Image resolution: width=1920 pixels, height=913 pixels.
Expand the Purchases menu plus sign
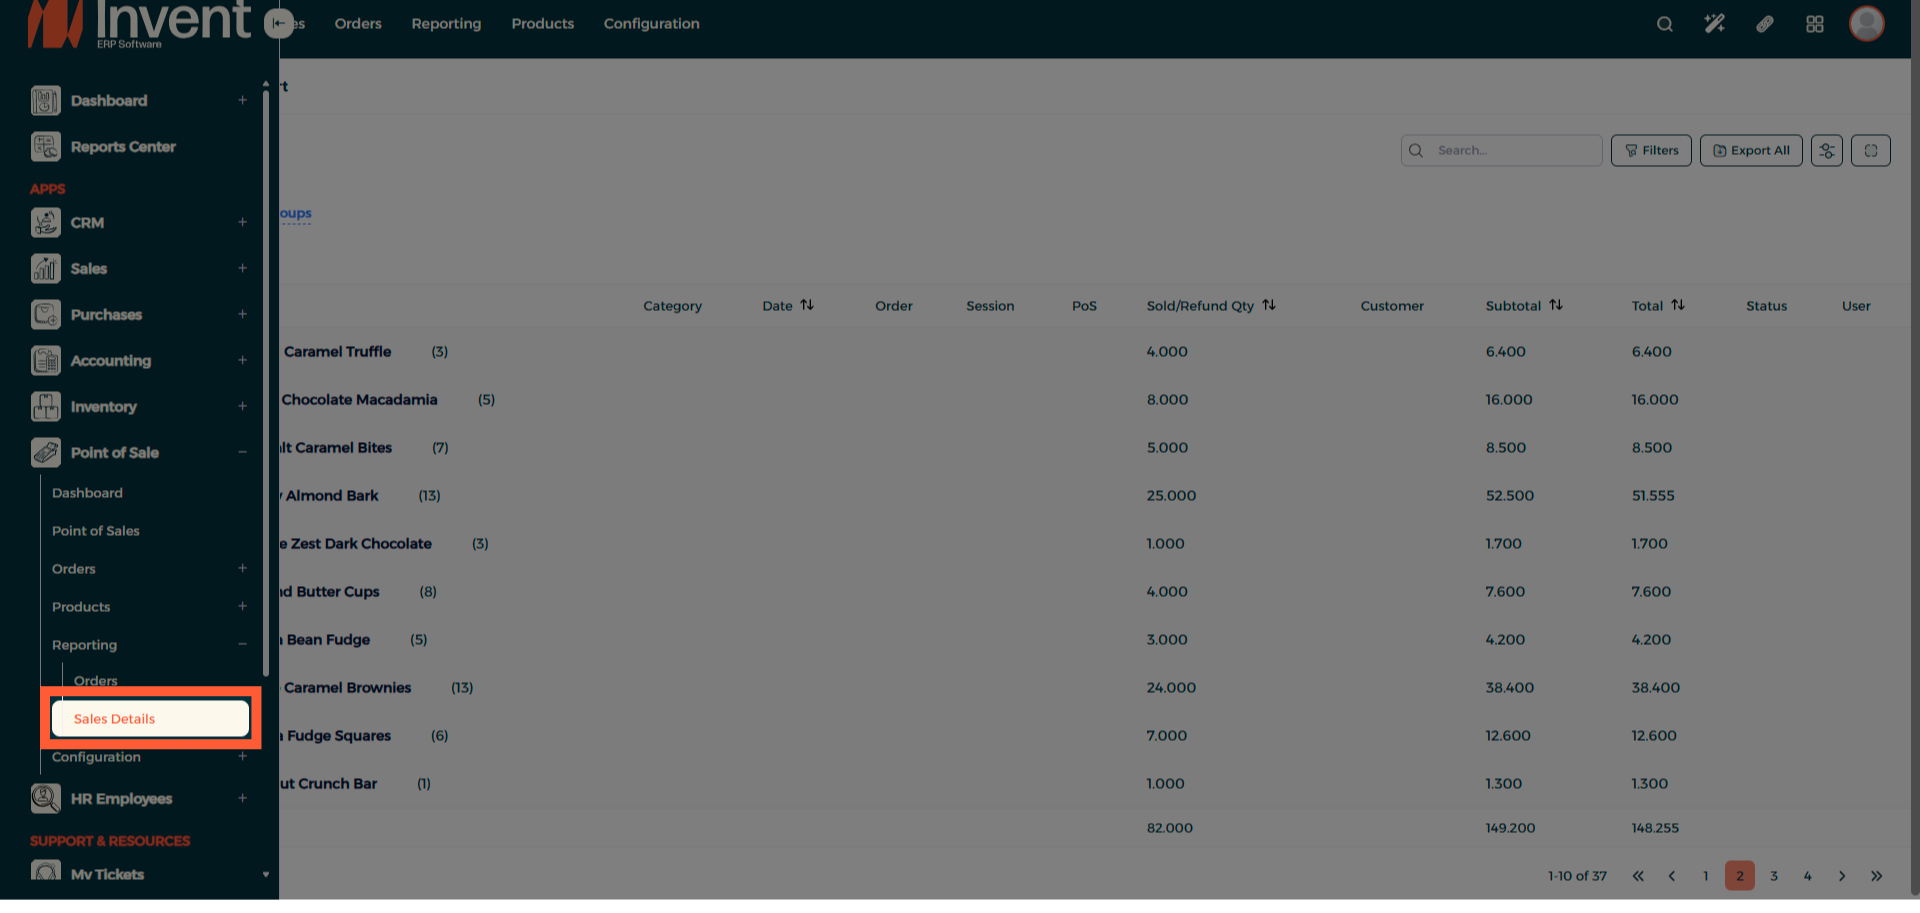click(x=242, y=314)
